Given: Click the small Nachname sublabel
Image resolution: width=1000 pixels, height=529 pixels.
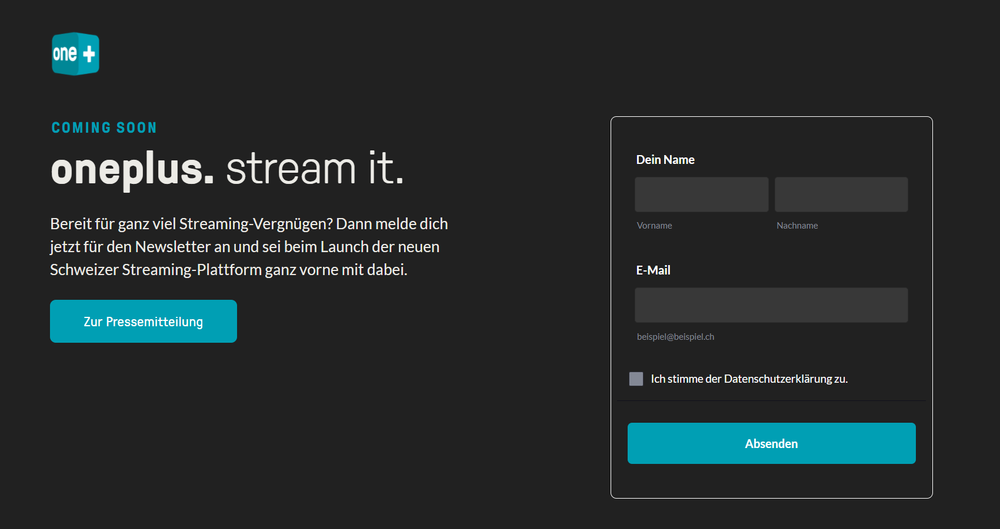Looking at the screenshot, I should coord(797,225).
